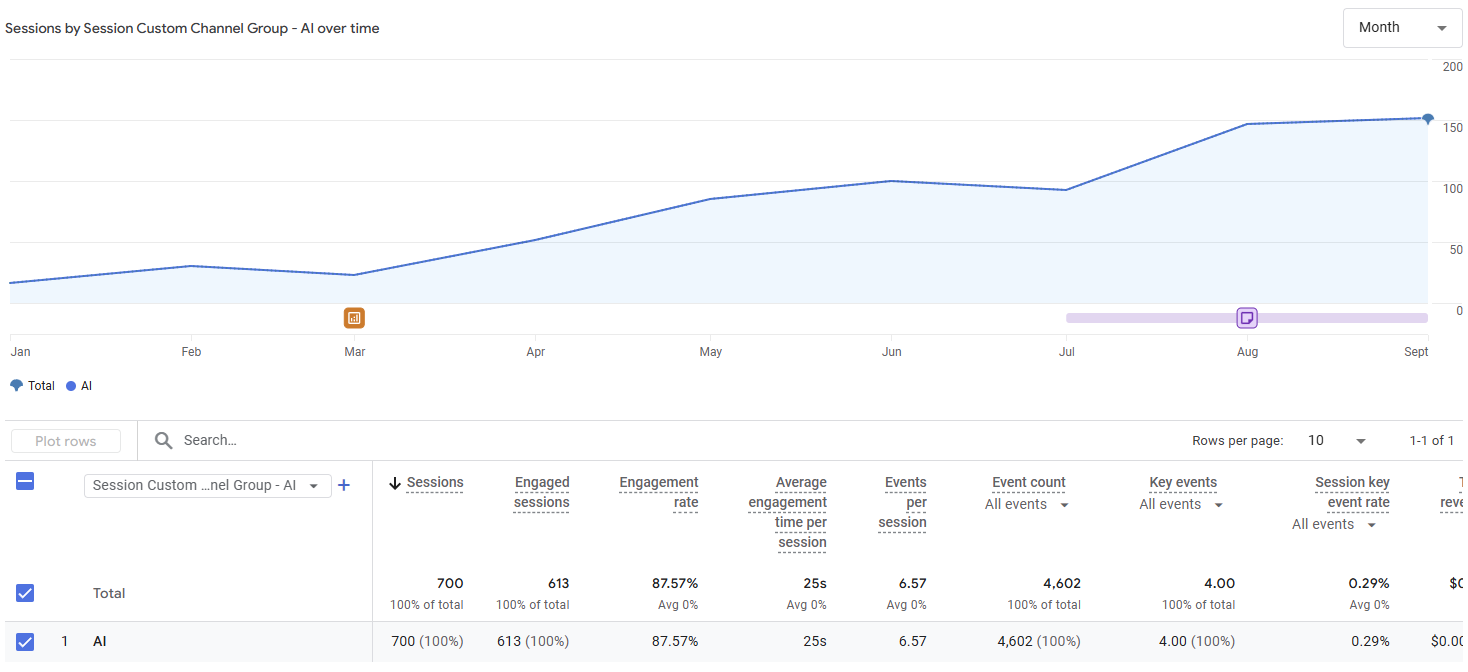Image resolution: width=1468 pixels, height=672 pixels.
Task: Expand the Rows per page dropdown
Action: tap(1337, 441)
